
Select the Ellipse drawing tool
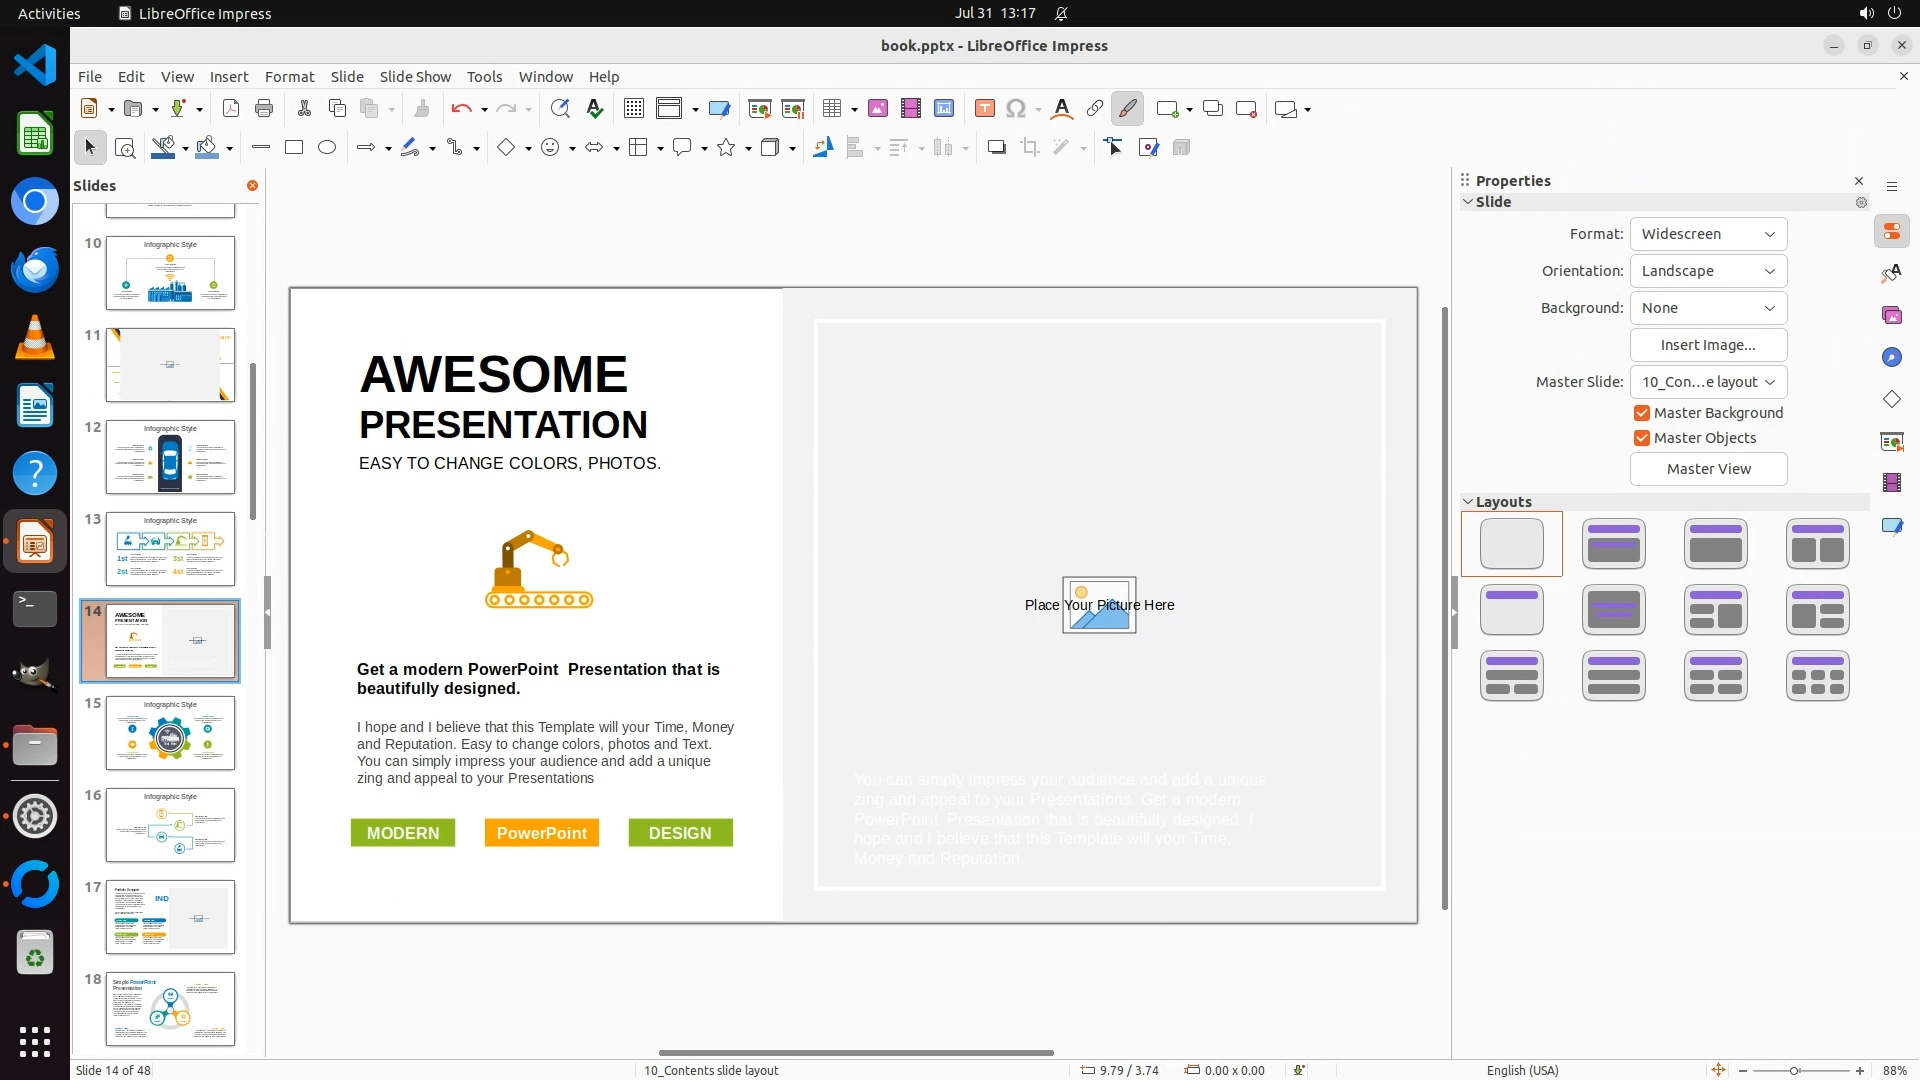[x=327, y=148]
